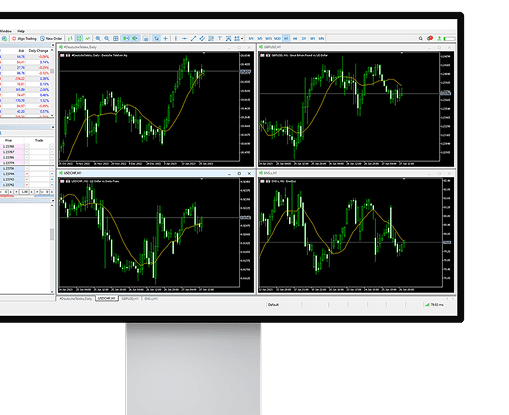The width and height of the screenshot is (509, 415).
Task: Click the tile windows grid icon
Action: click(x=116, y=38)
